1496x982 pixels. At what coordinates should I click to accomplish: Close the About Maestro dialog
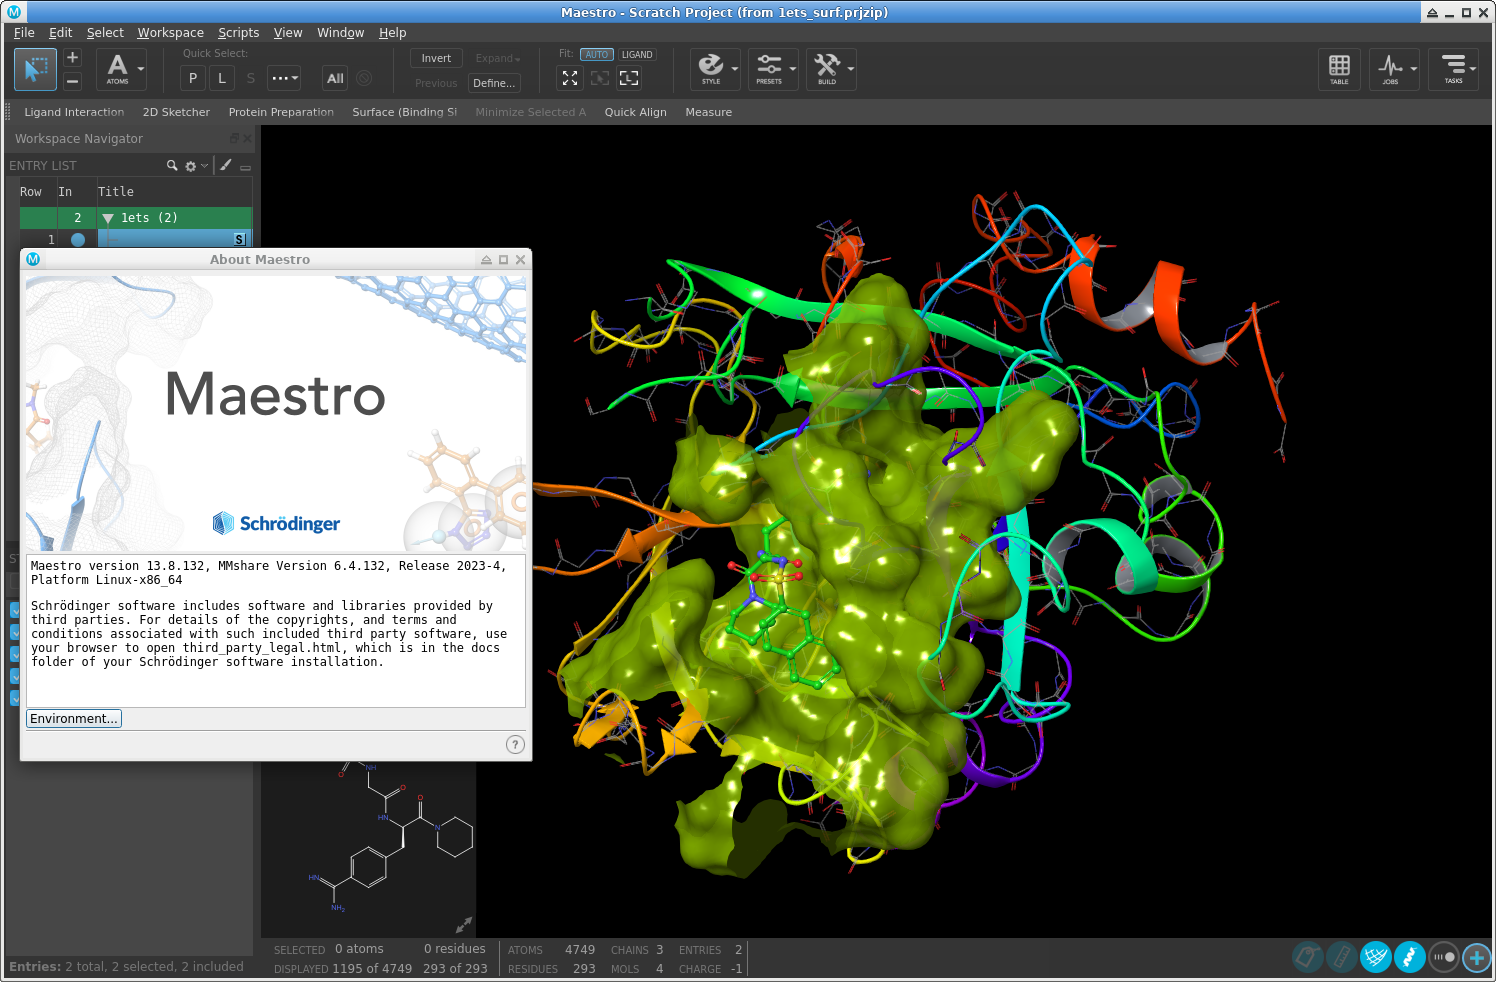point(520,260)
